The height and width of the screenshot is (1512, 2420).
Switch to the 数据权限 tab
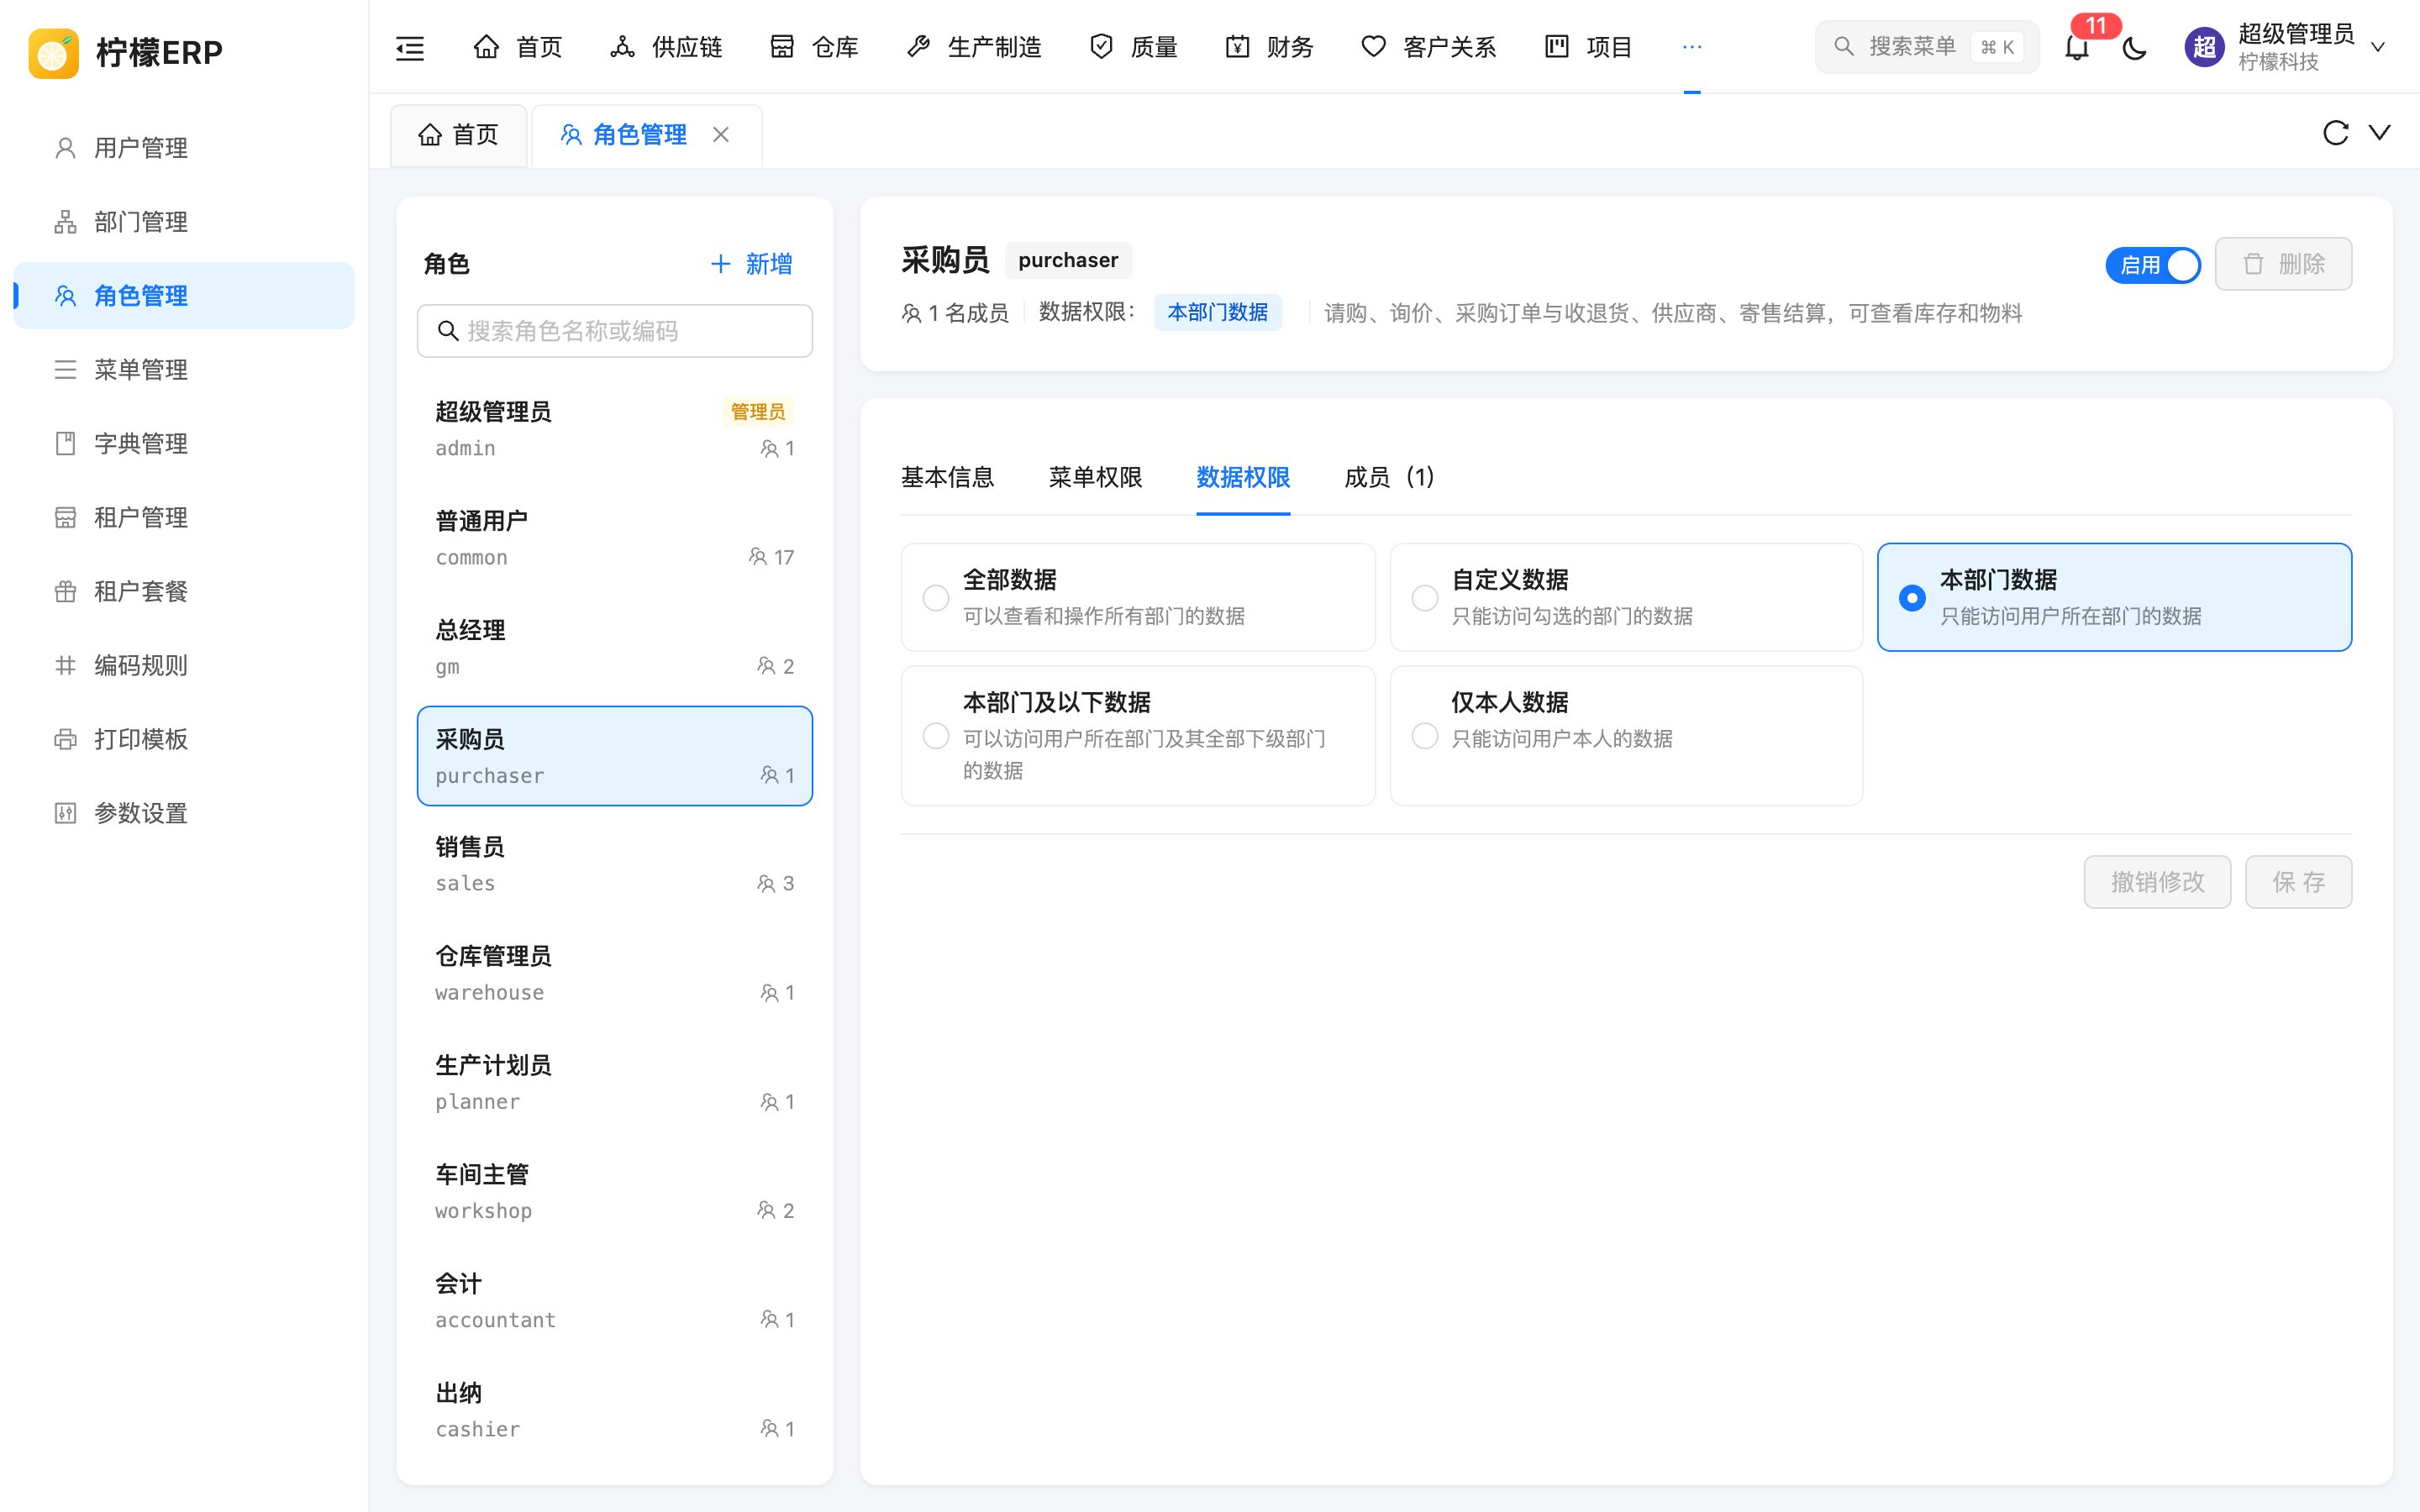tap(1243, 478)
